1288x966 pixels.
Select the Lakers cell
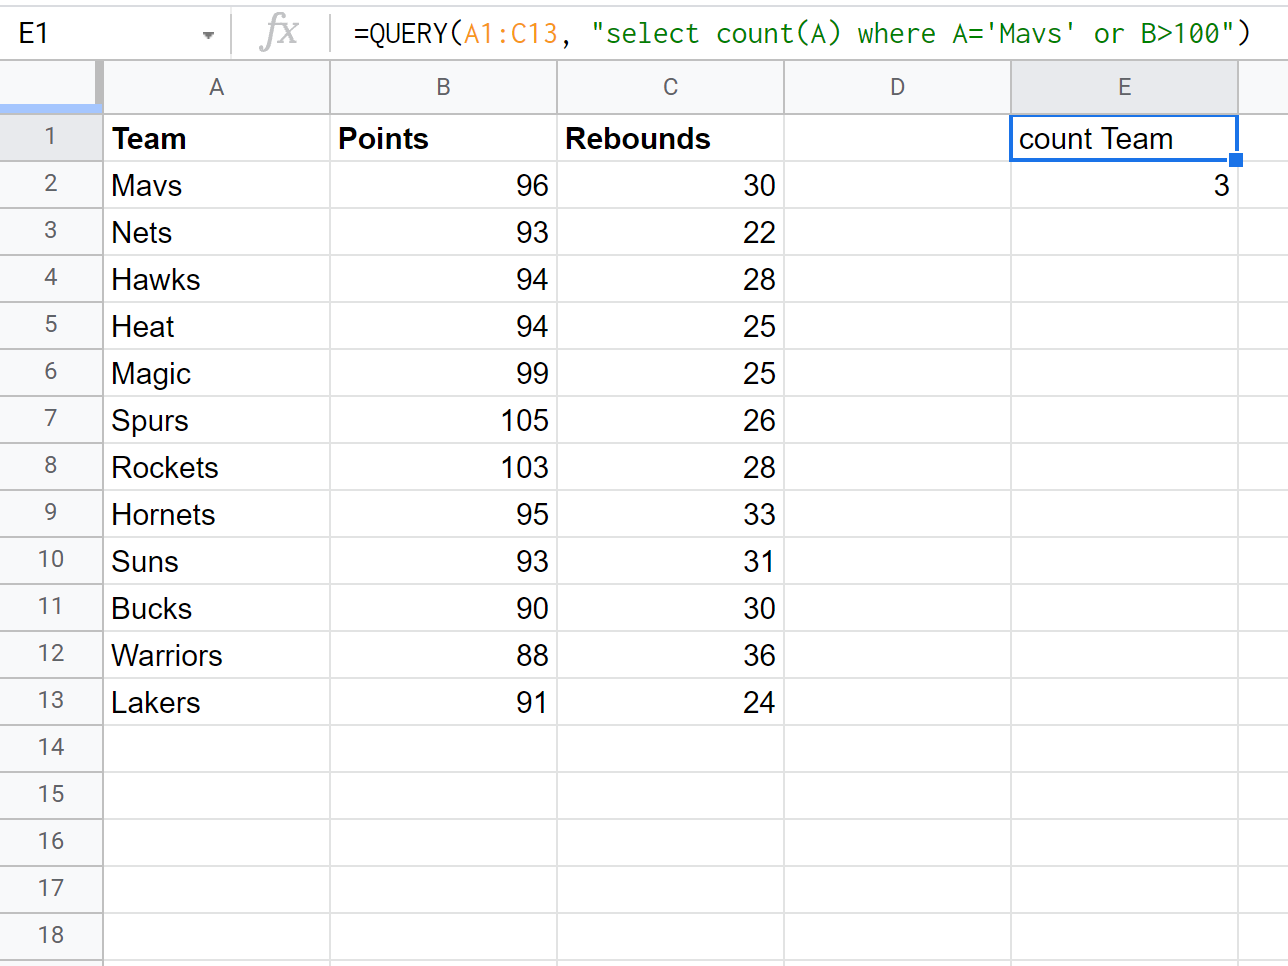(x=216, y=702)
